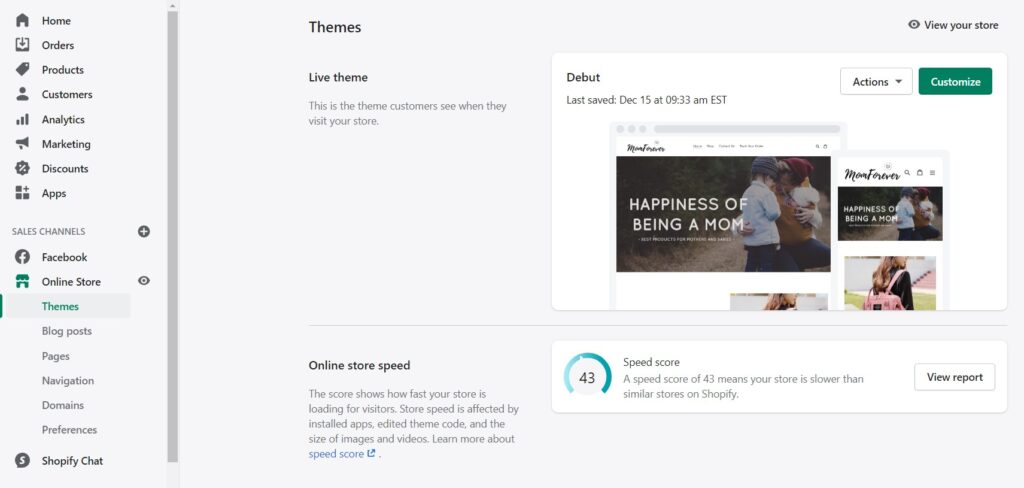Screen dimensions: 1024x488
Task: Open the Customers person icon
Action: (x=22, y=94)
